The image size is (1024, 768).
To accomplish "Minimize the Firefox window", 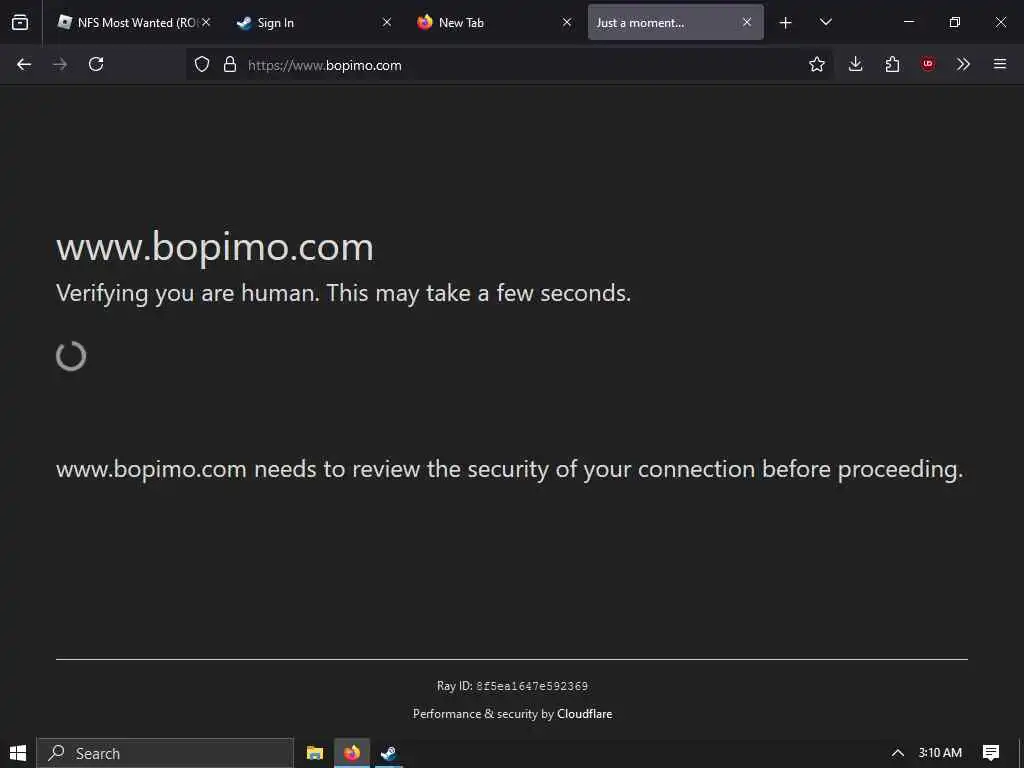I will click(908, 22).
